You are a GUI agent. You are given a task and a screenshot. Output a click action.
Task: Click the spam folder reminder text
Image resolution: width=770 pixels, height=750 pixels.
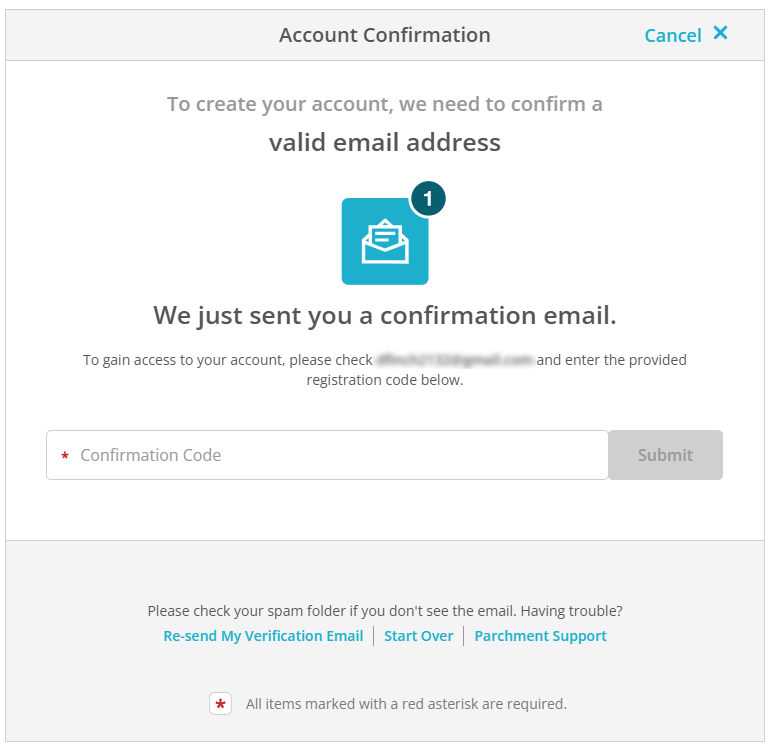click(x=332, y=611)
